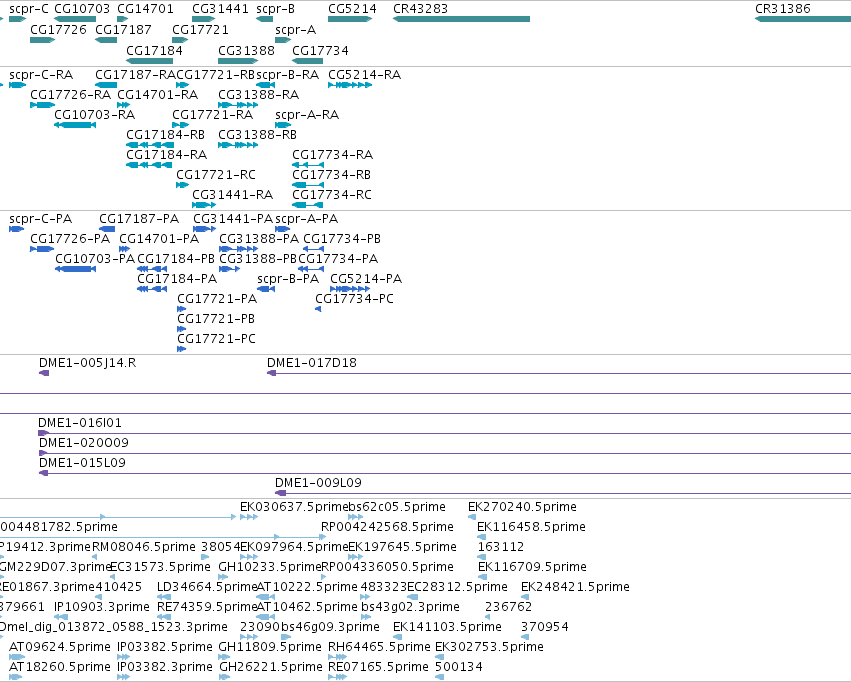Viewport: 851px width, 682px height.
Task: Select the DME1-009L09 clone label
Action: tap(319, 483)
